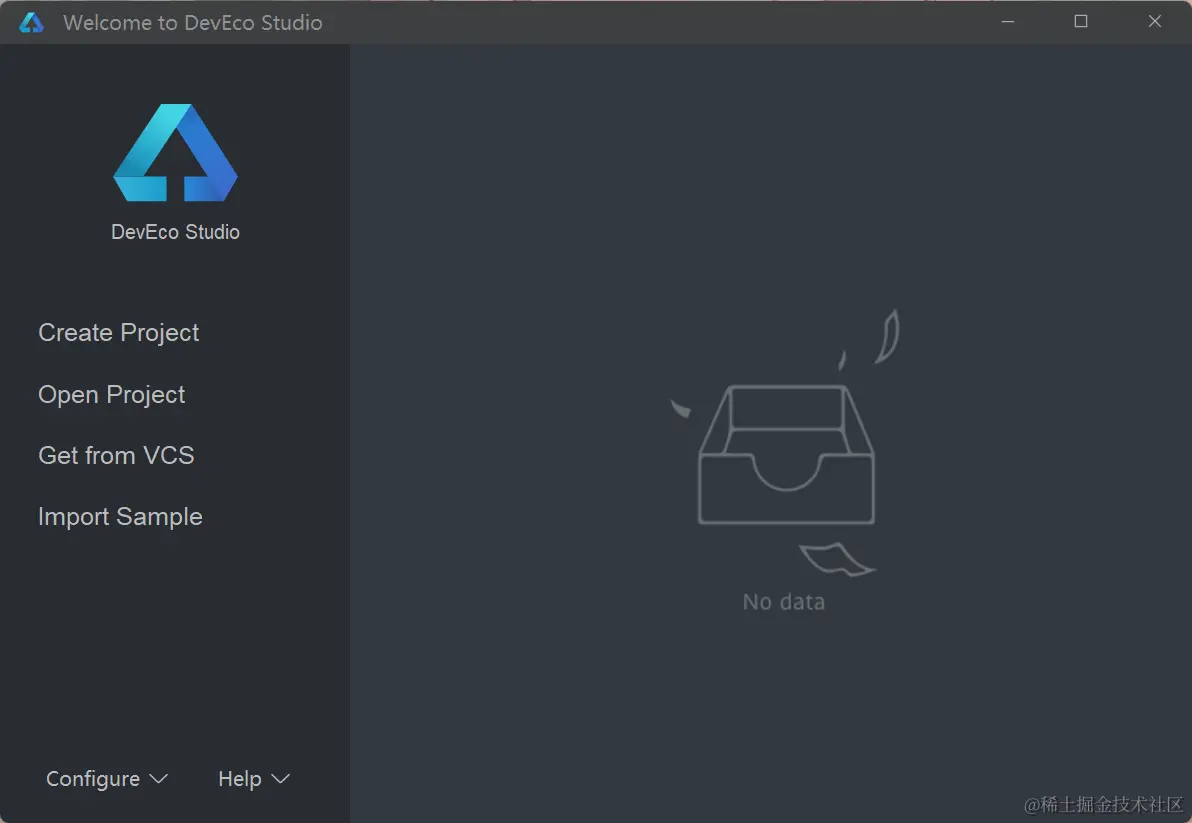Select Get from VCS
Screen dimensions: 1192x823
[116, 456]
